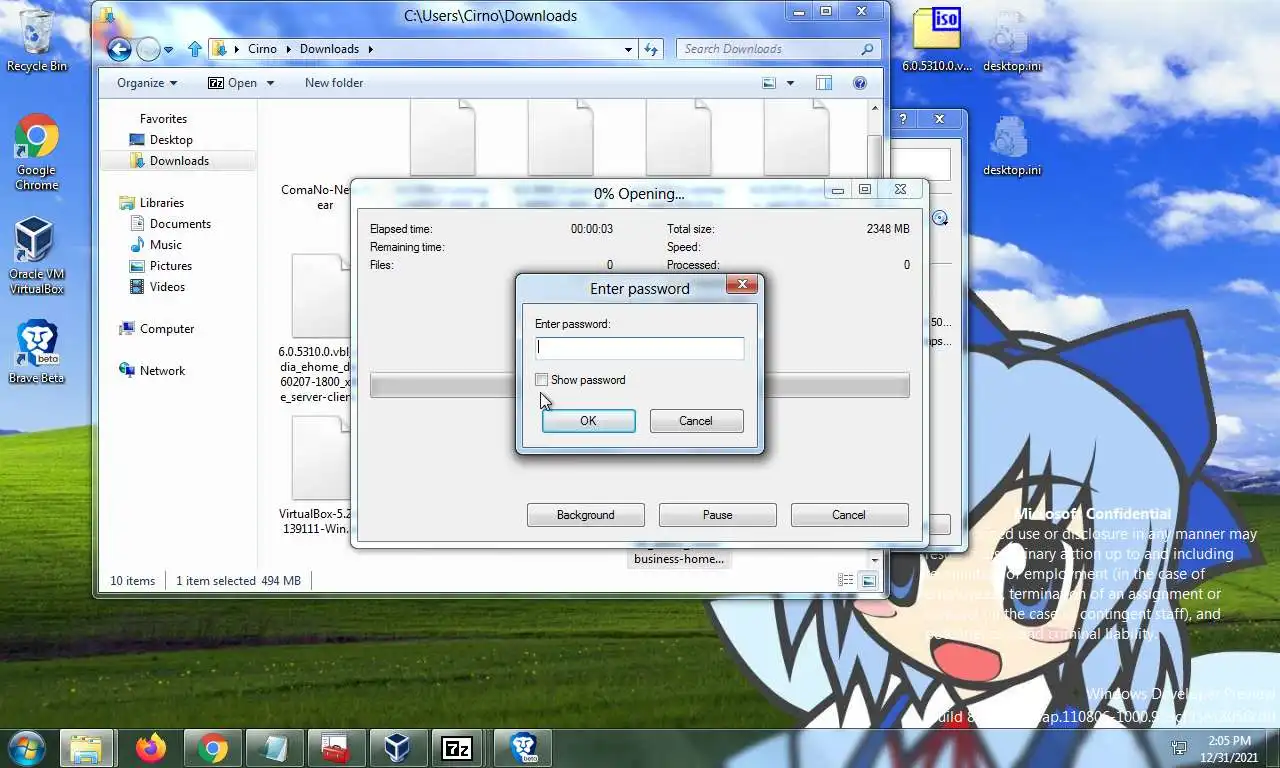Image resolution: width=1280 pixels, height=768 pixels.
Task: Toggle the preview pane icon
Action: pyautogui.click(x=824, y=83)
